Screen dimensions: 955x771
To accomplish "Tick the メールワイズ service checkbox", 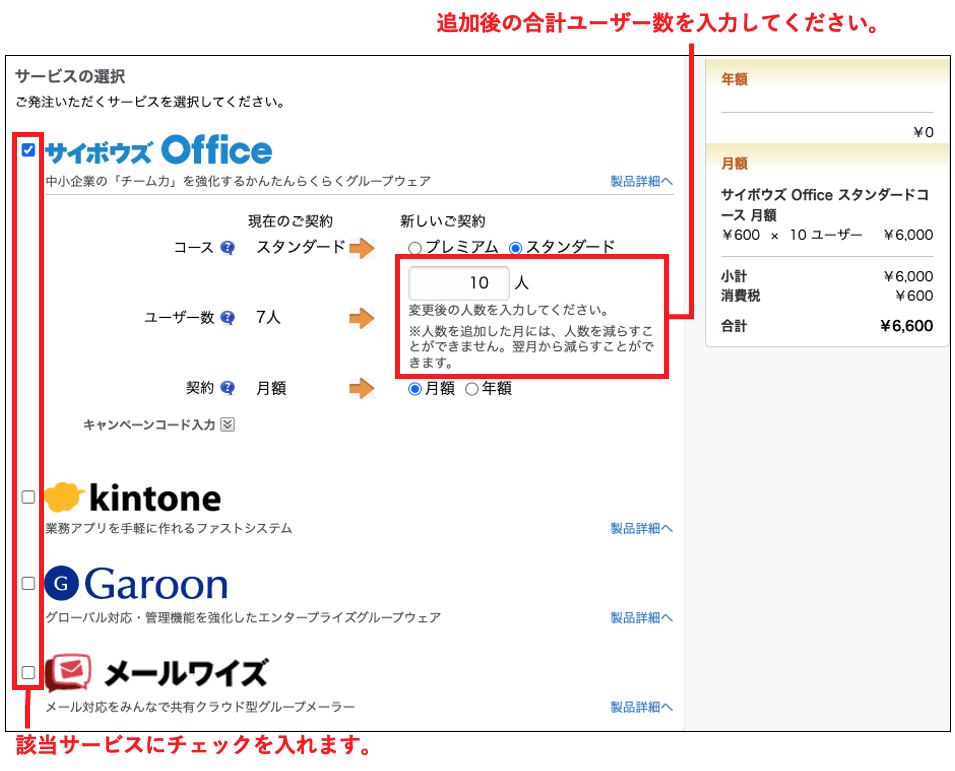I will [x=28, y=672].
